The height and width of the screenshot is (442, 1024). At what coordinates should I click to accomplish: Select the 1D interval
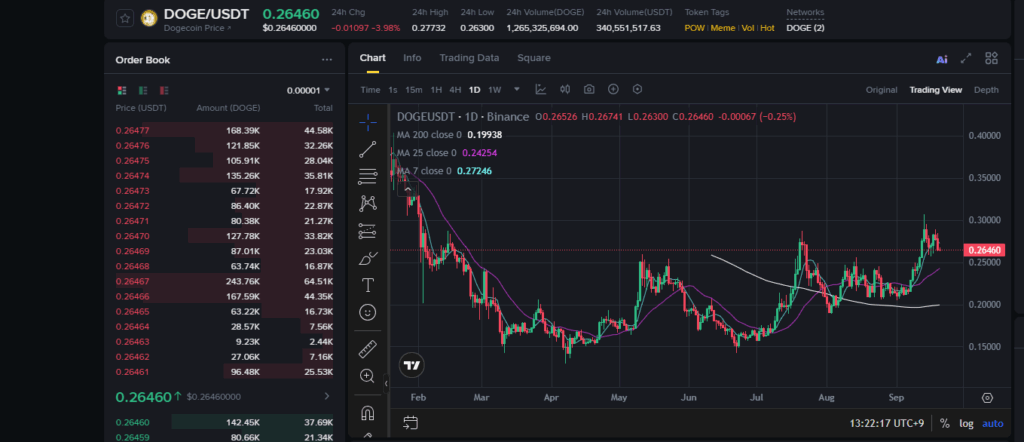coord(475,90)
